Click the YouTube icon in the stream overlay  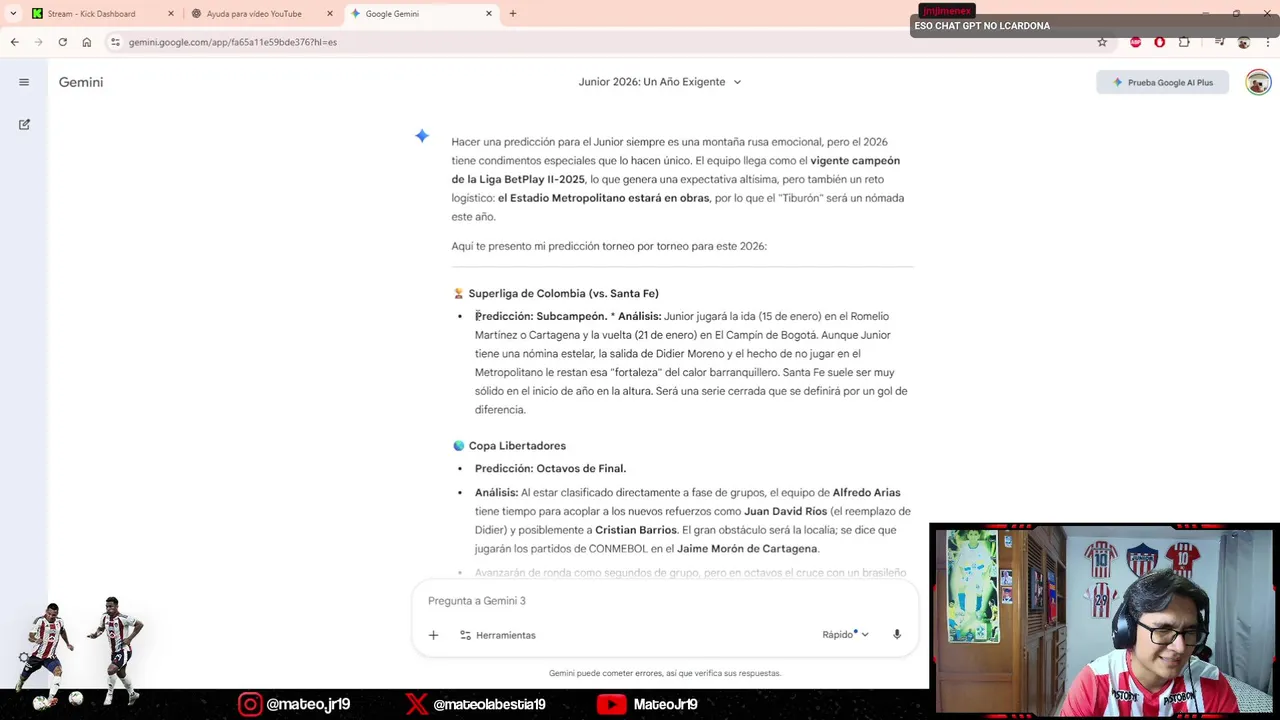611,704
